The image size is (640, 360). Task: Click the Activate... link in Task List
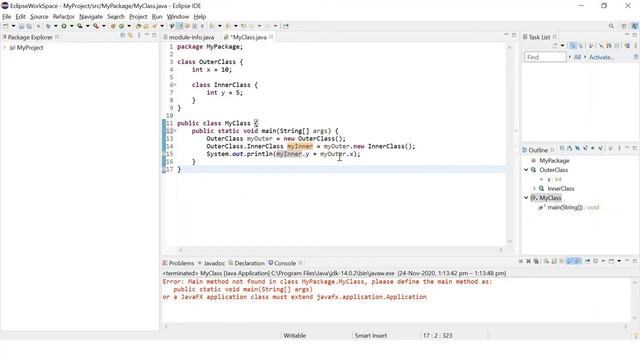pos(601,57)
